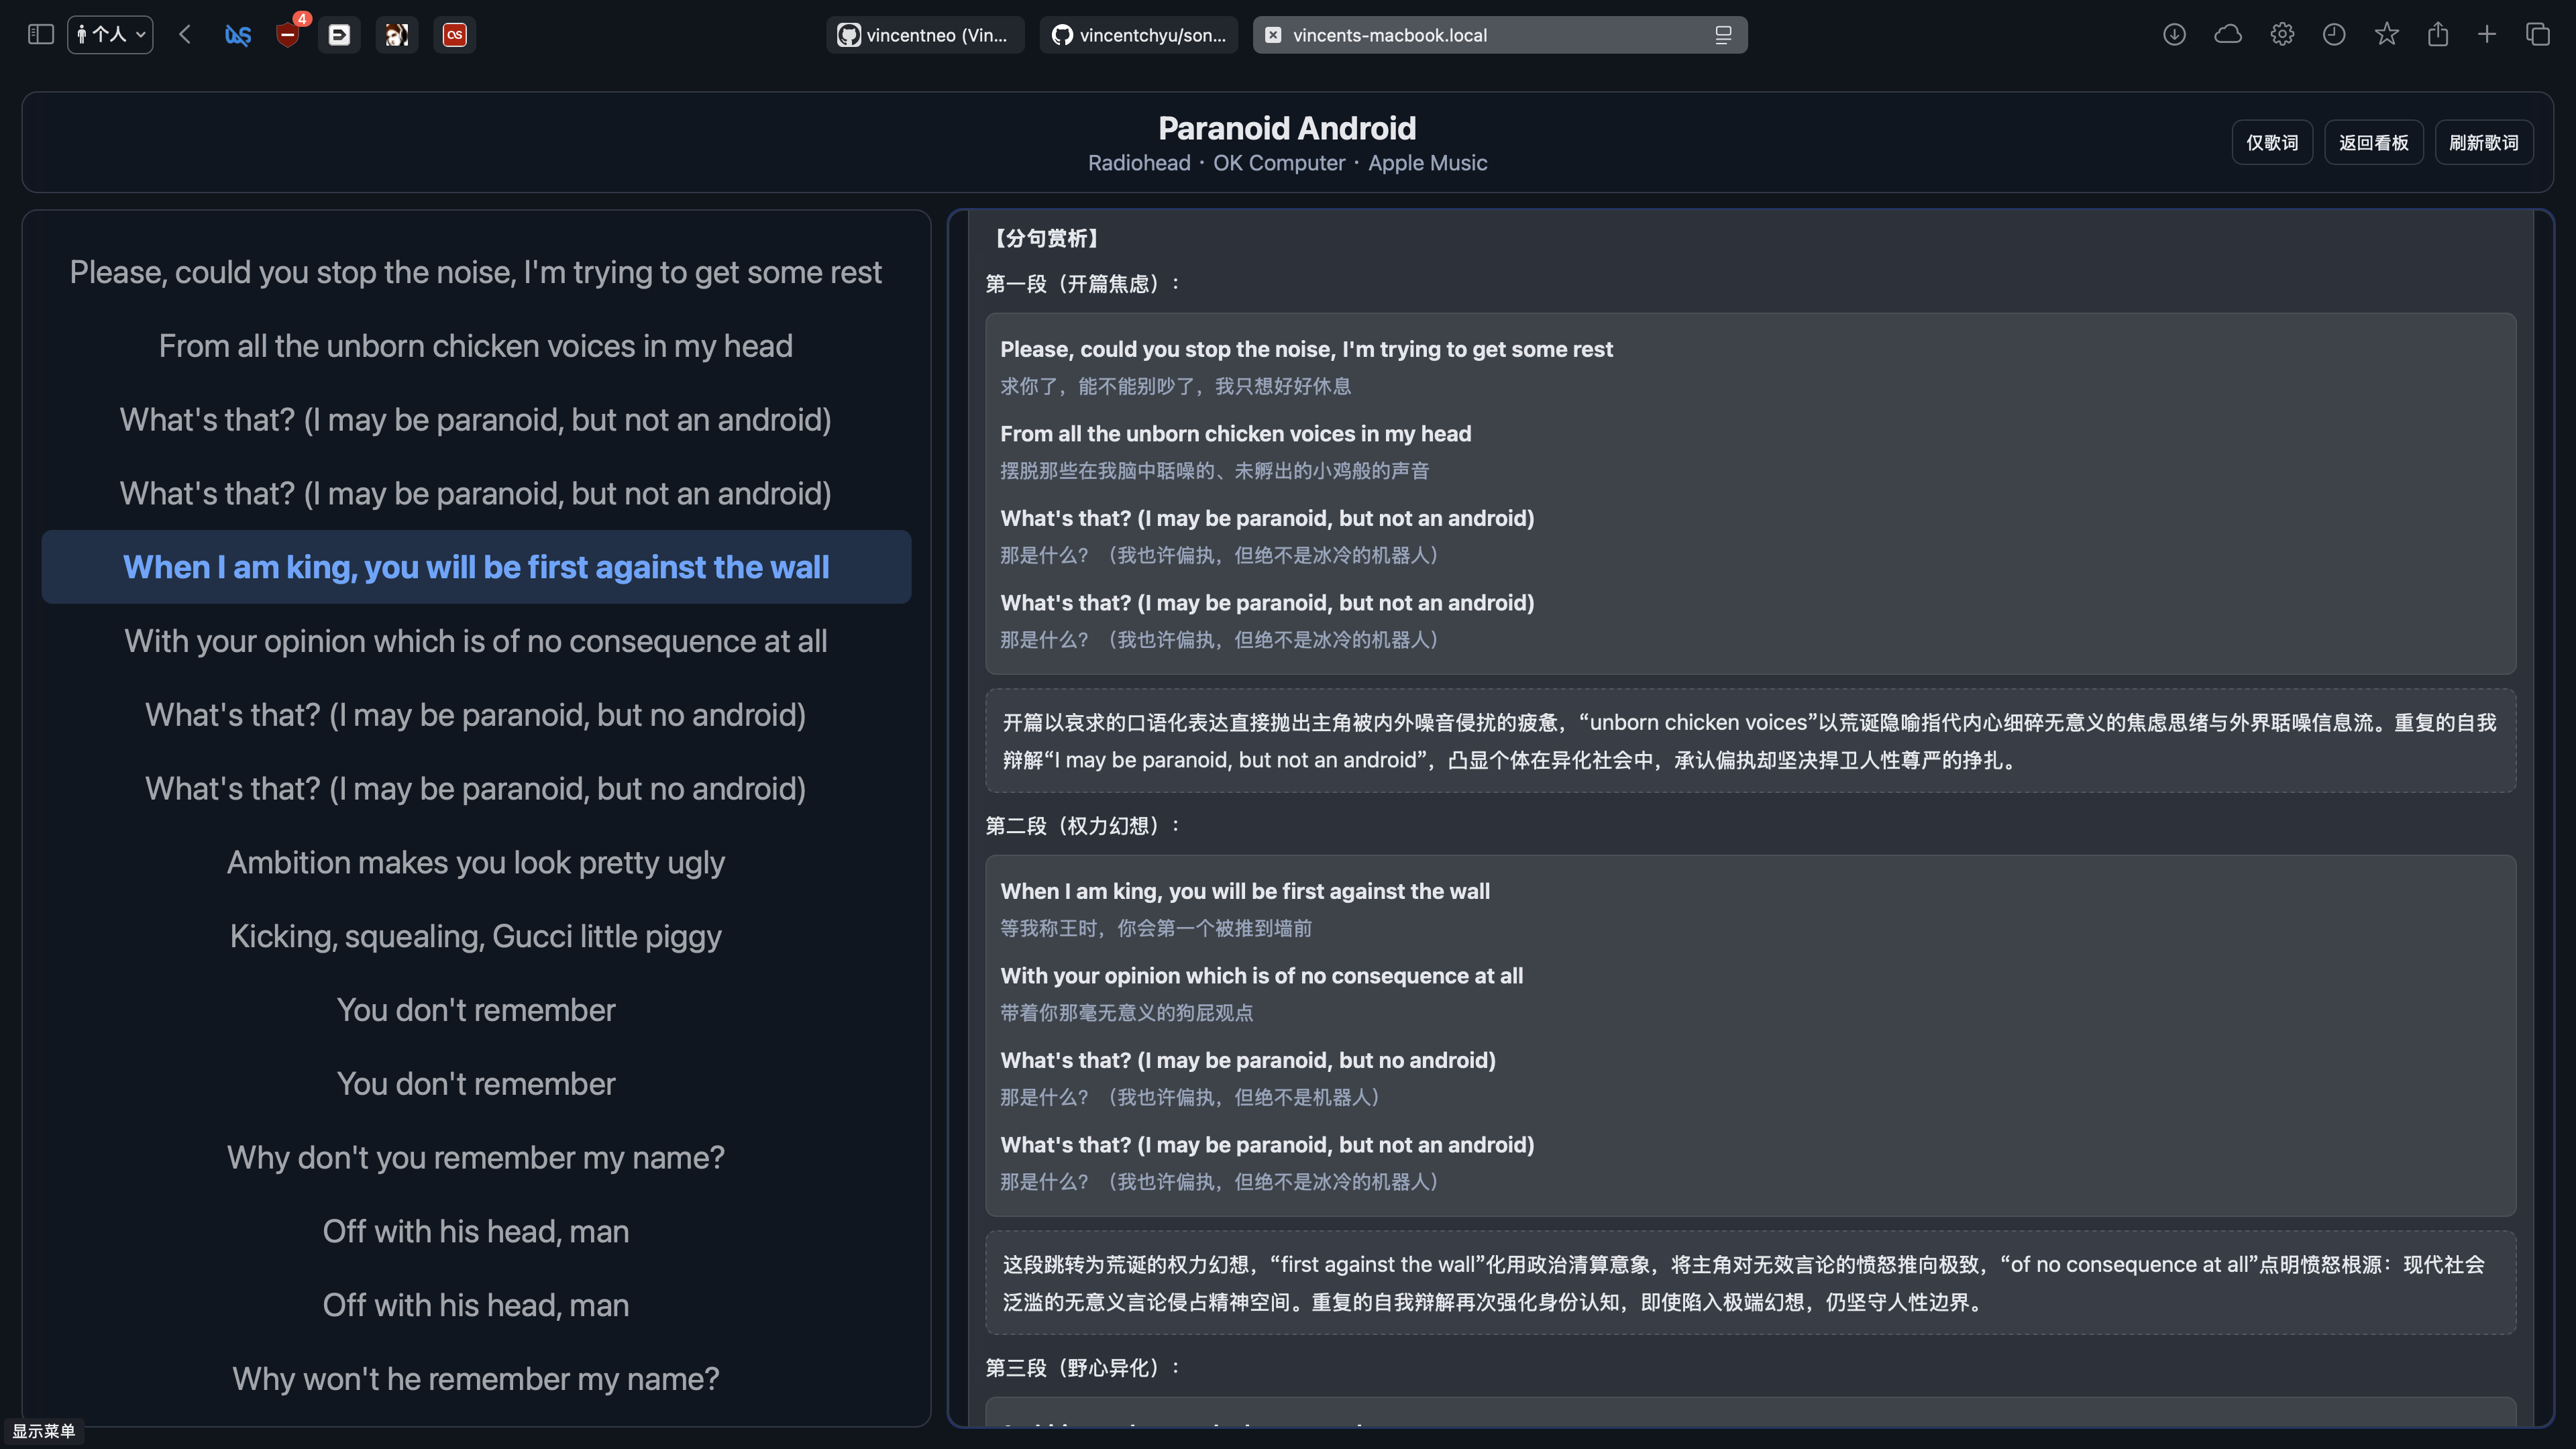Show the tab overview icon
Screen dimensions: 2576x1449
2538,35
